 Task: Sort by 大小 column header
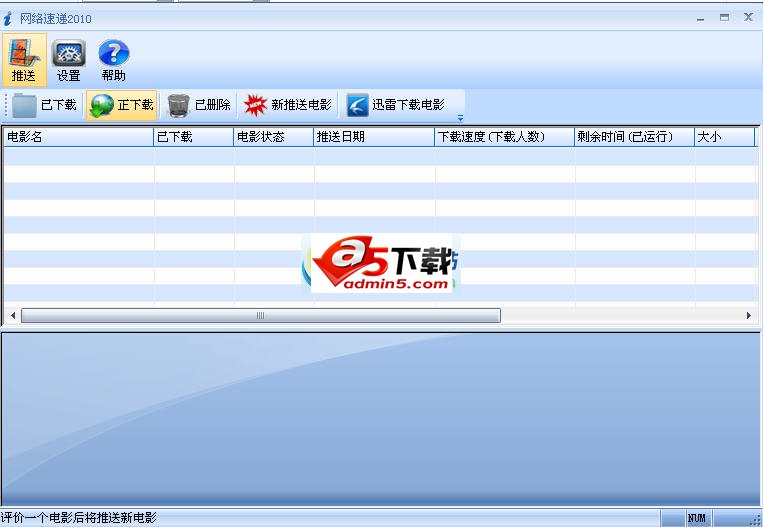tap(725, 137)
